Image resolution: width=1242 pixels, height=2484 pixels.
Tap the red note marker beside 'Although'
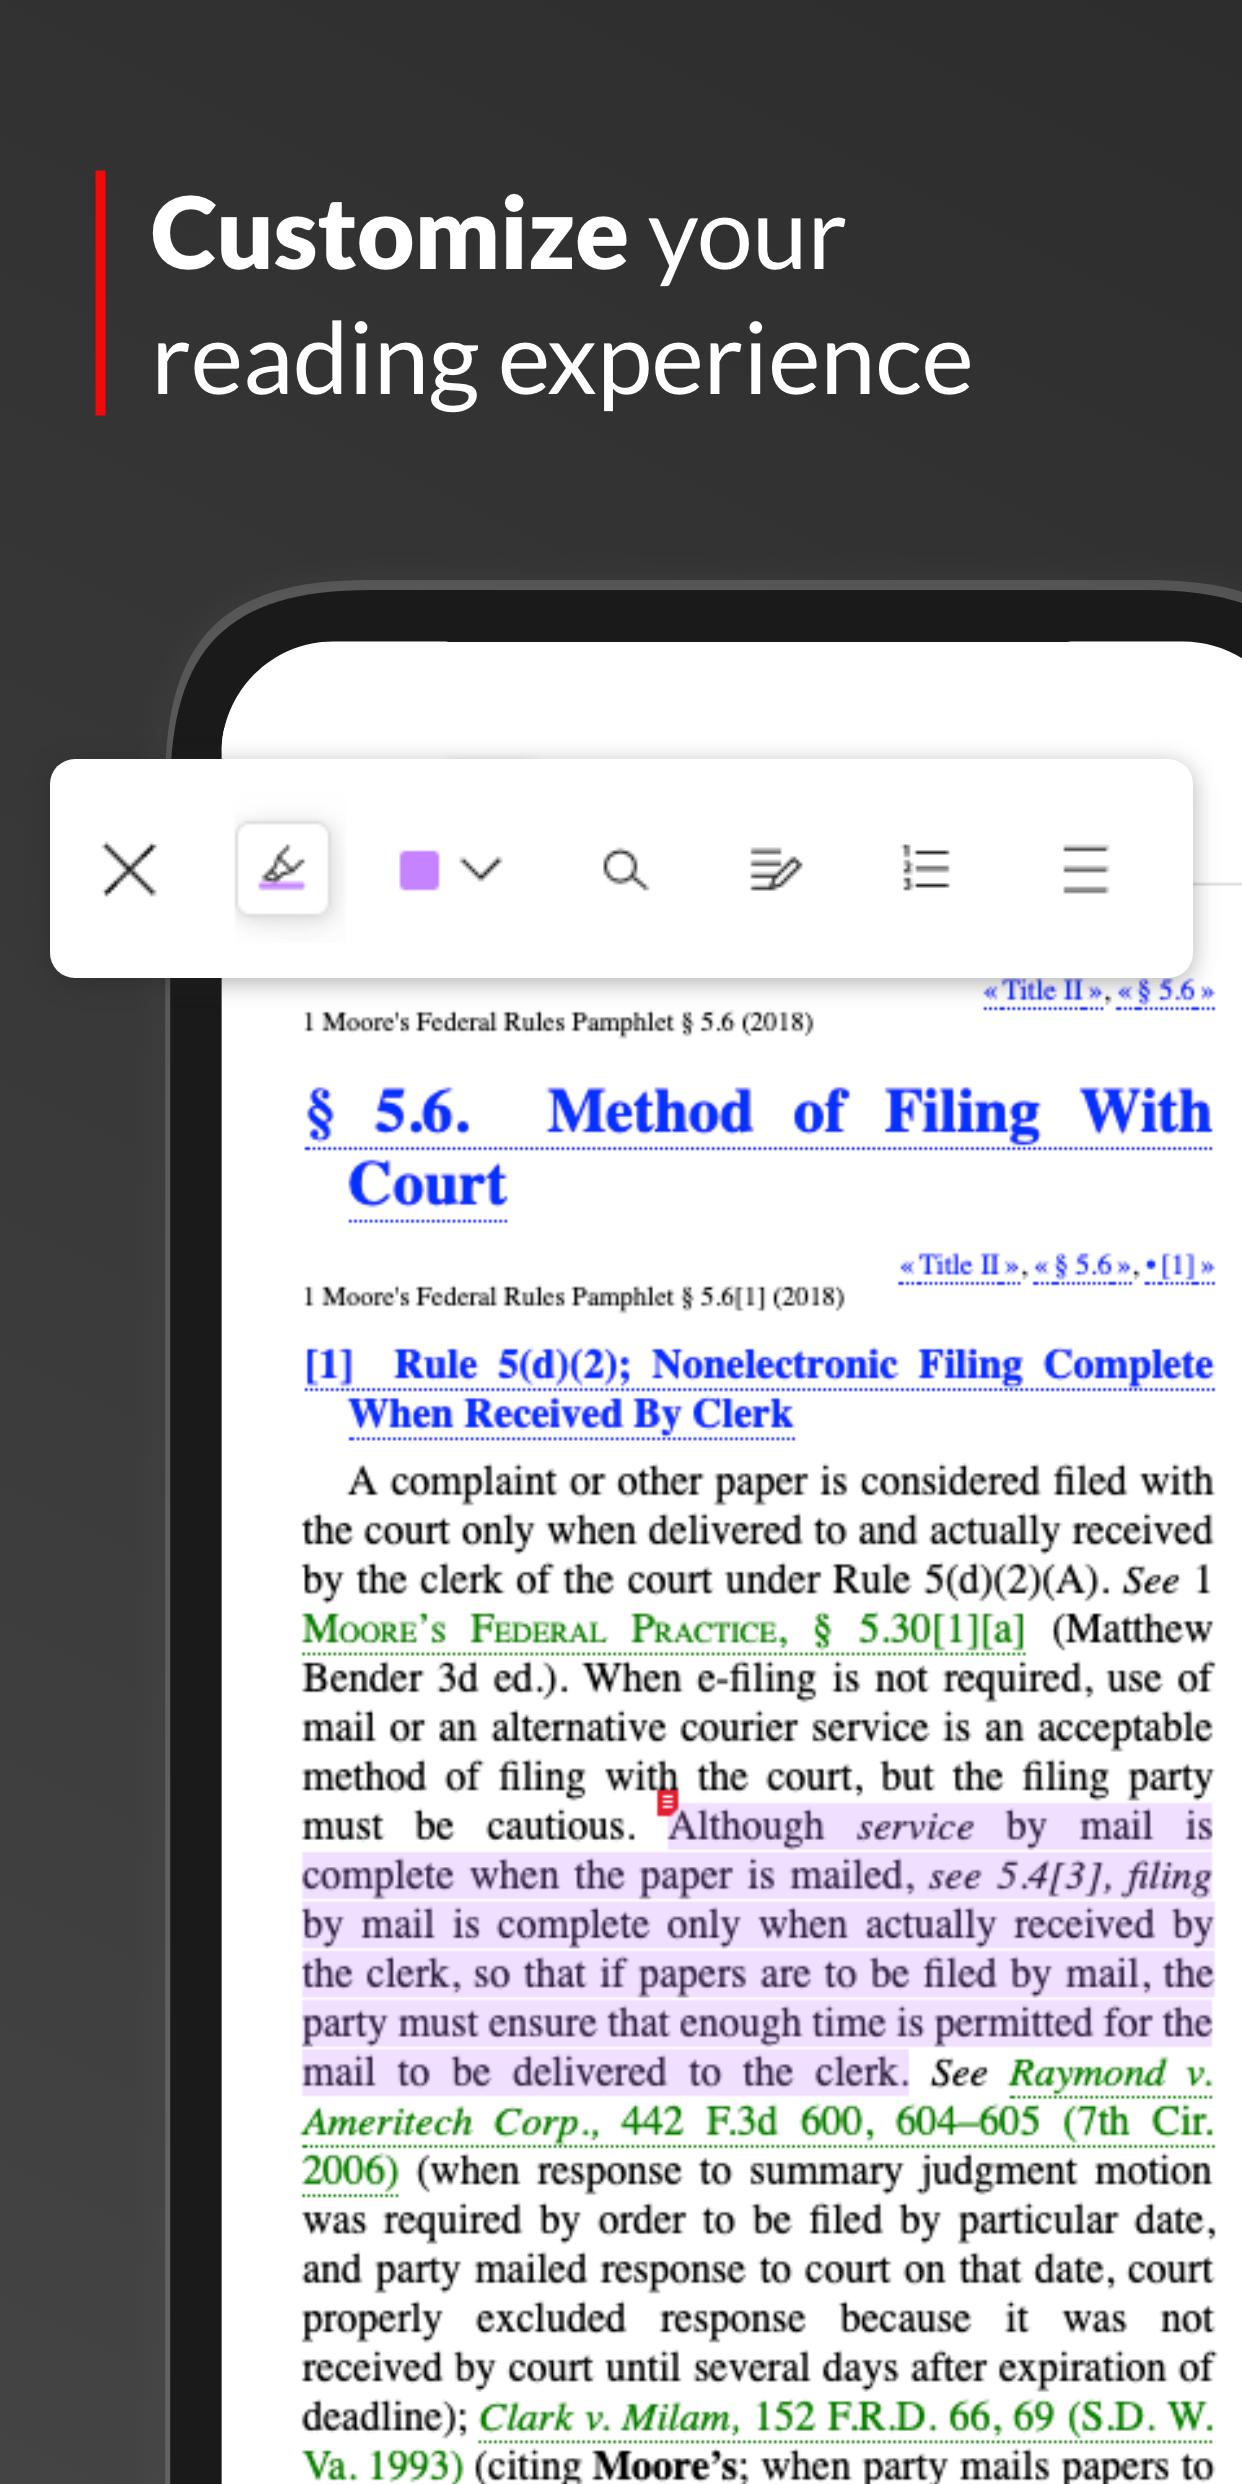(667, 1802)
